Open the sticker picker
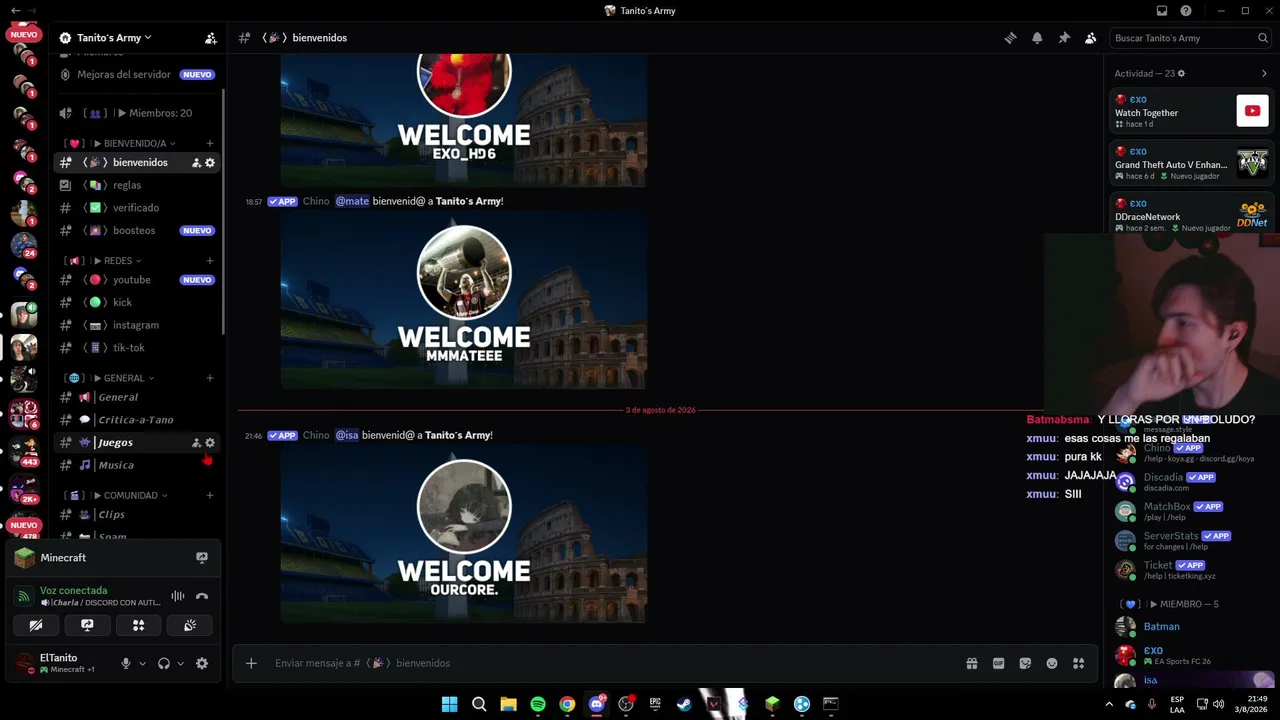The height and width of the screenshot is (720, 1280). coord(1025,663)
